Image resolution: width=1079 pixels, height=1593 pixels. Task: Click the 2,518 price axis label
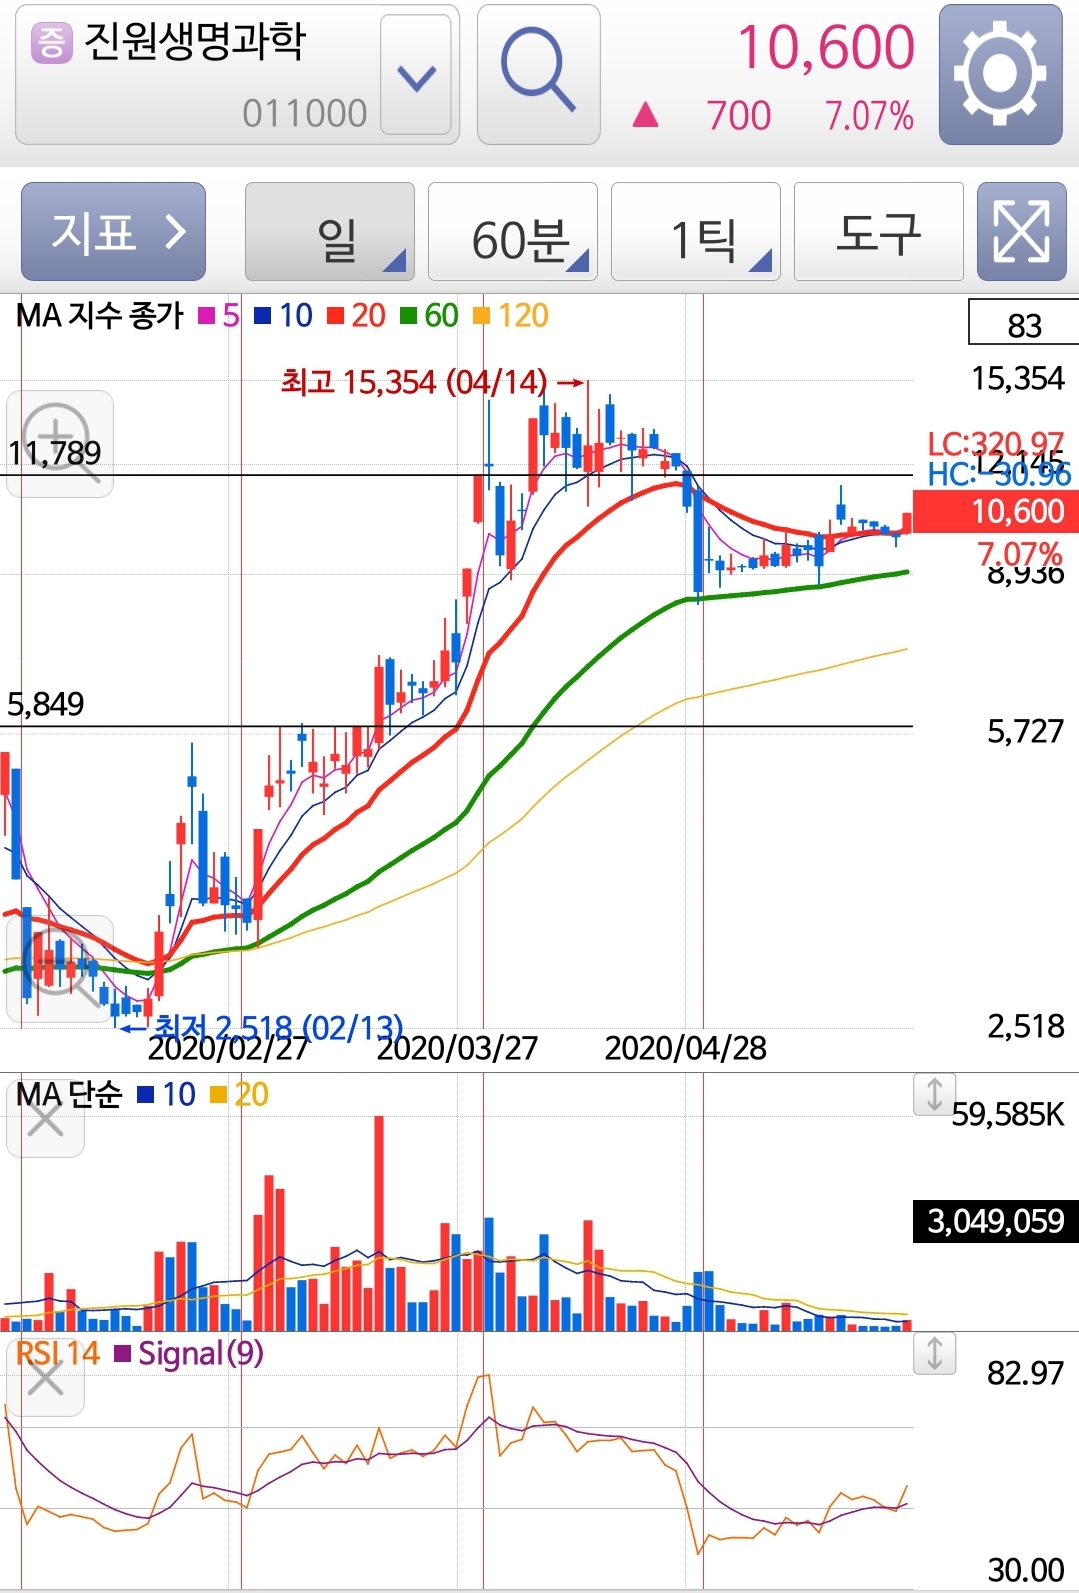point(1025,1026)
